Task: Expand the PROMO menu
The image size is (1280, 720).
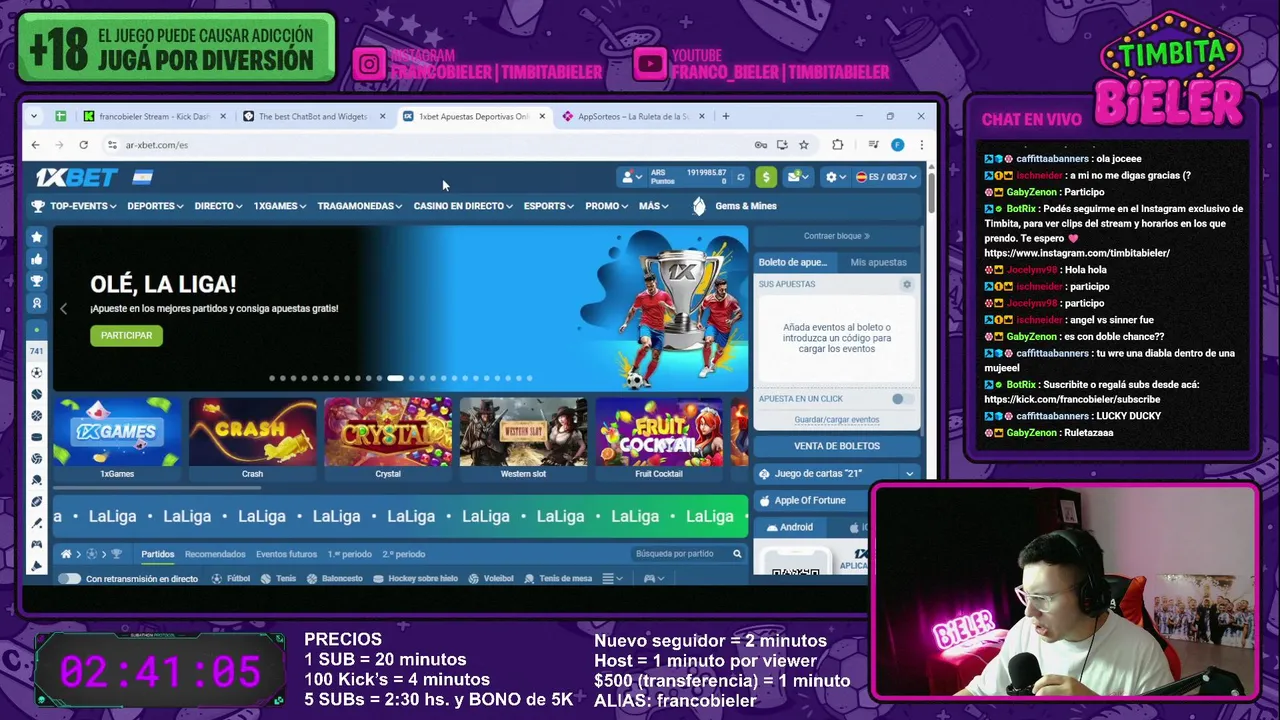Action: 607,206
